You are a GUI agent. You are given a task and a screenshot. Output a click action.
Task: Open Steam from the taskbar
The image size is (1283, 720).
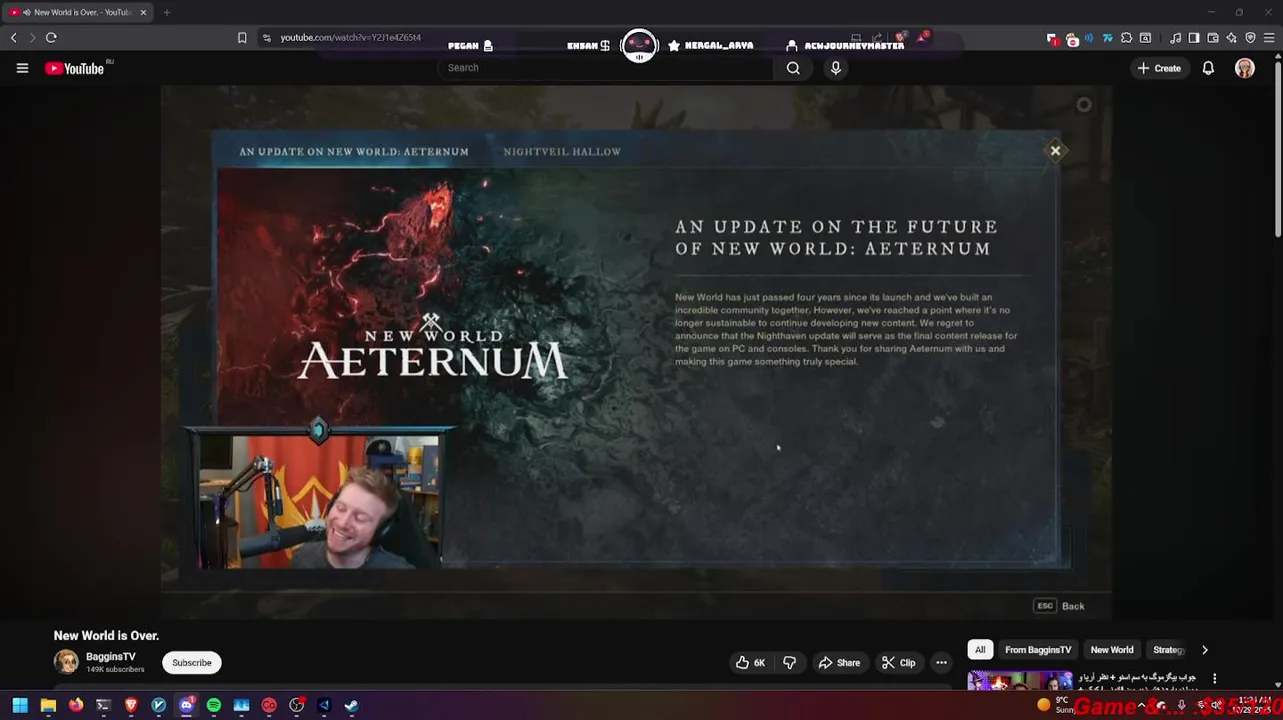click(351, 705)
